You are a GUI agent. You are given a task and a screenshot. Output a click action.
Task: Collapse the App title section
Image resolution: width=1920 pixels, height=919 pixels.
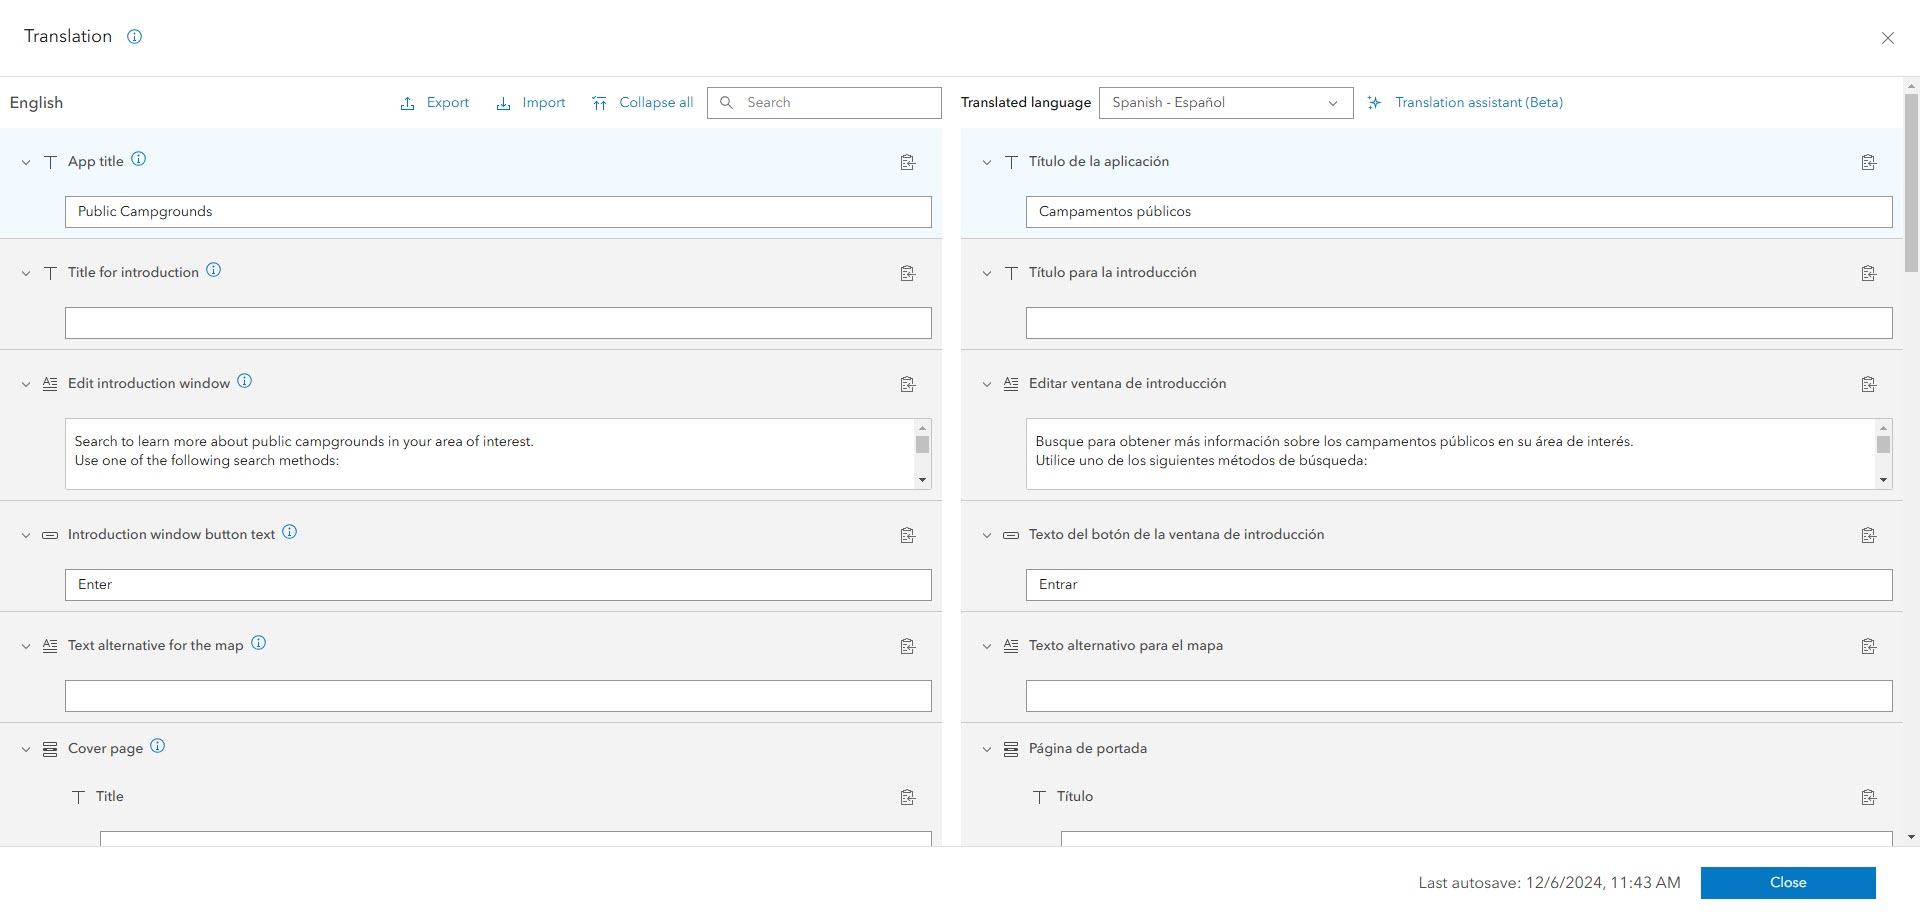pyautogui.click(x=24, y=162)
